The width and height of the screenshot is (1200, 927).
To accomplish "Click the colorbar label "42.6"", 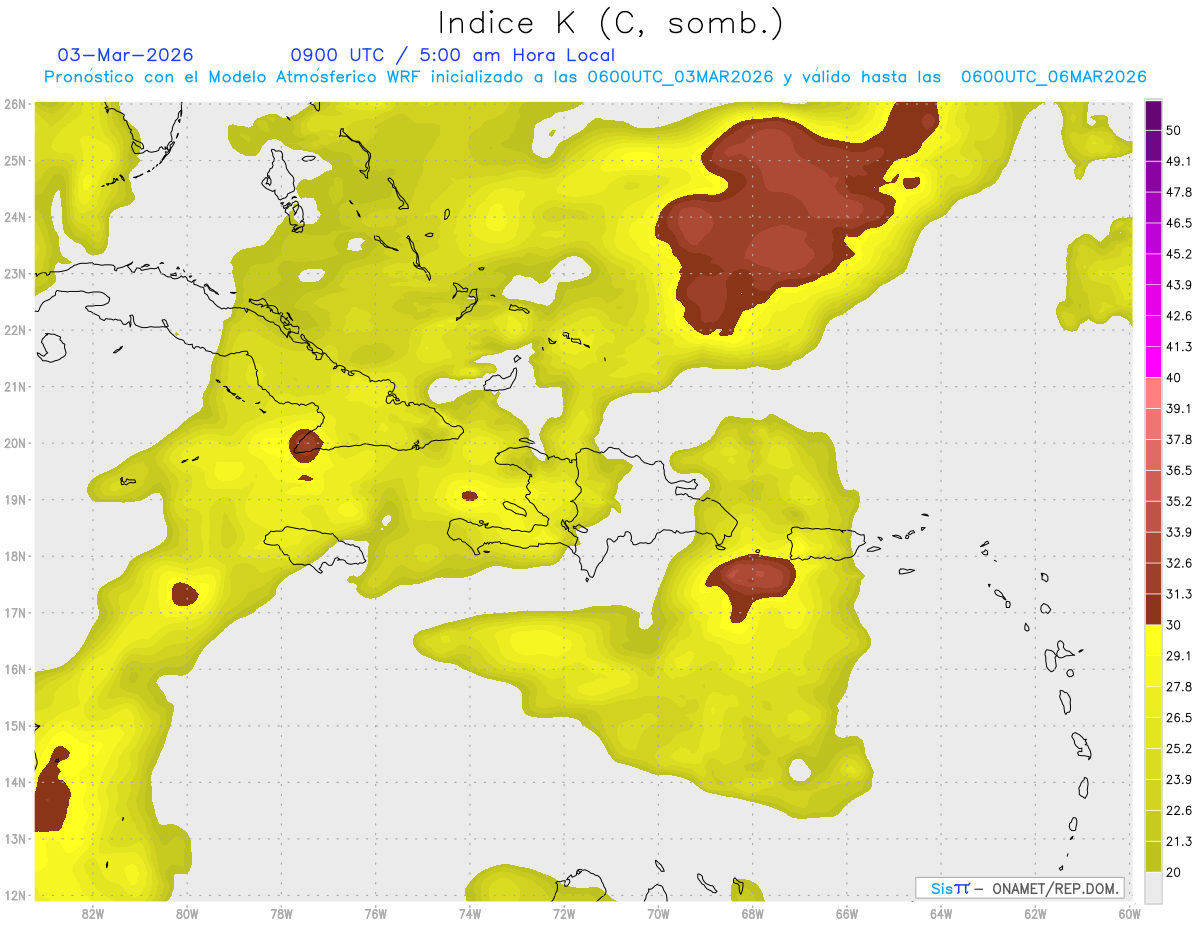I will (1179, 316).
